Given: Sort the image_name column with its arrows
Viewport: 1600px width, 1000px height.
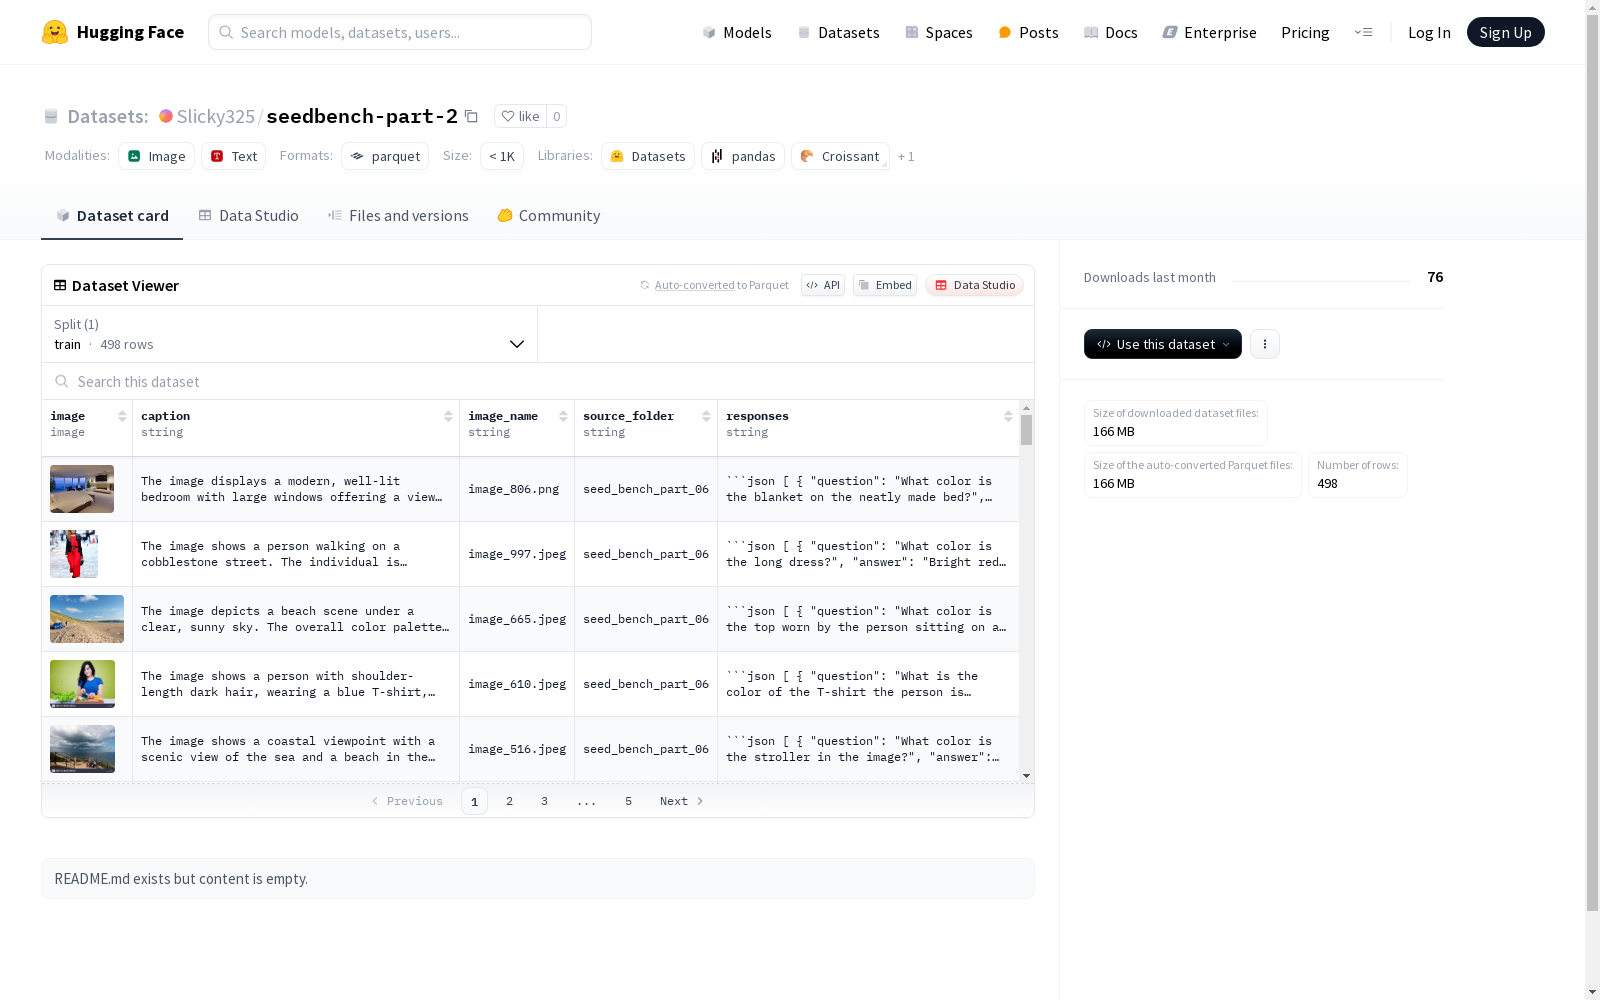Looking at the screenshot, I should click(x=563, y=416).
